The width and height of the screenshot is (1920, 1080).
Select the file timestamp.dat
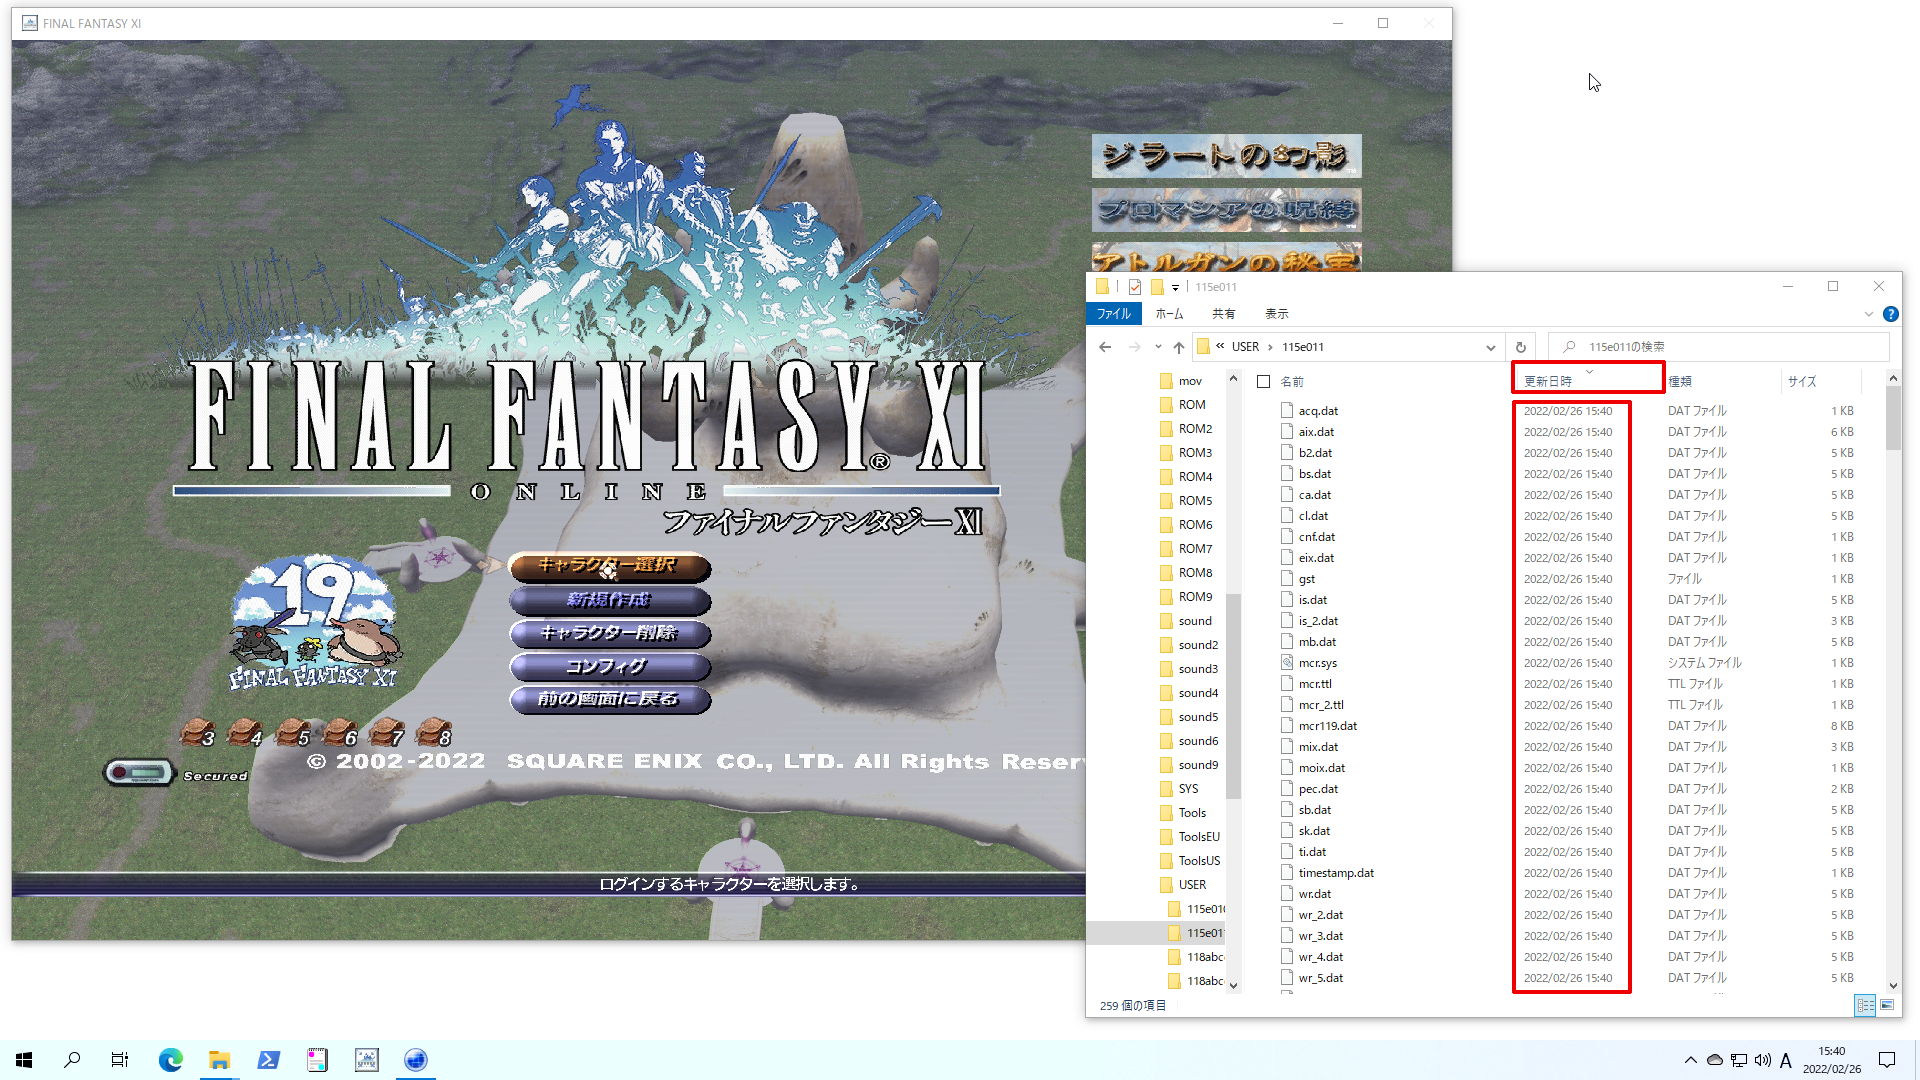(x=1336, y=873)
